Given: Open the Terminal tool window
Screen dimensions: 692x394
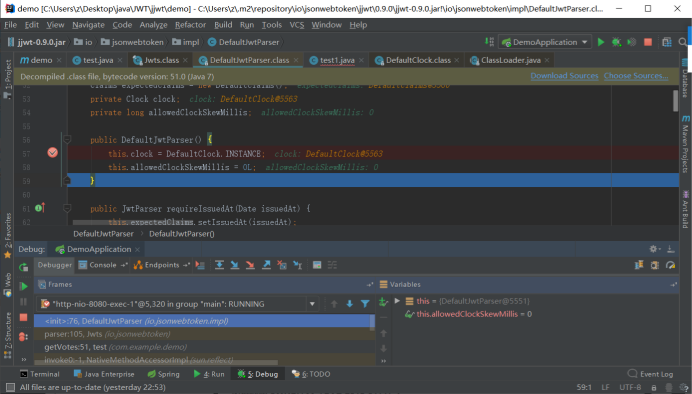Looking at the screenshot, I should [x=40, y=374].
